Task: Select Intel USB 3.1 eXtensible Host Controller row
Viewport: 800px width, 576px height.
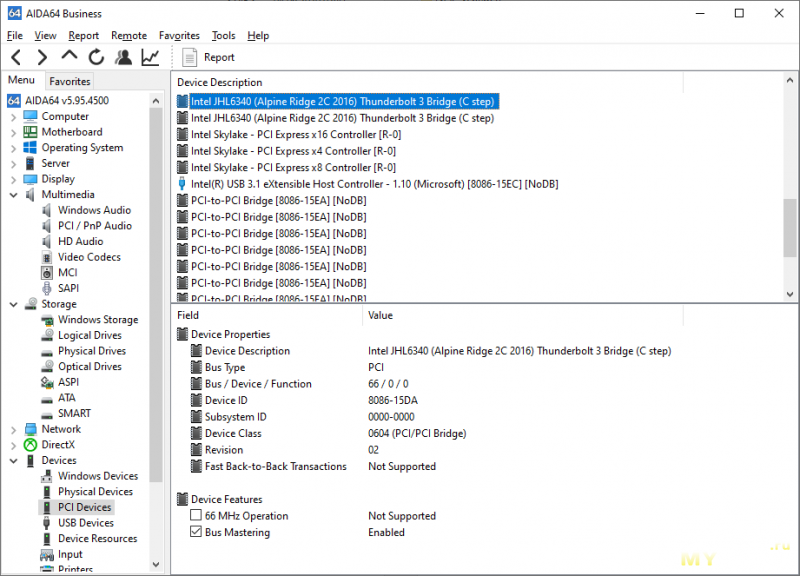Action: pos(374,184)
